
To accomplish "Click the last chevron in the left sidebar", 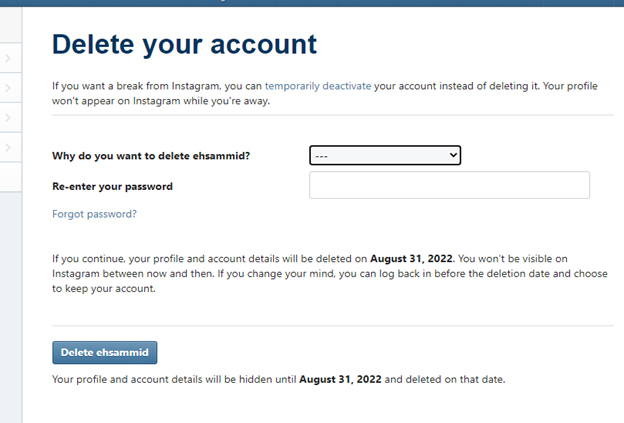I will point(7,149).
